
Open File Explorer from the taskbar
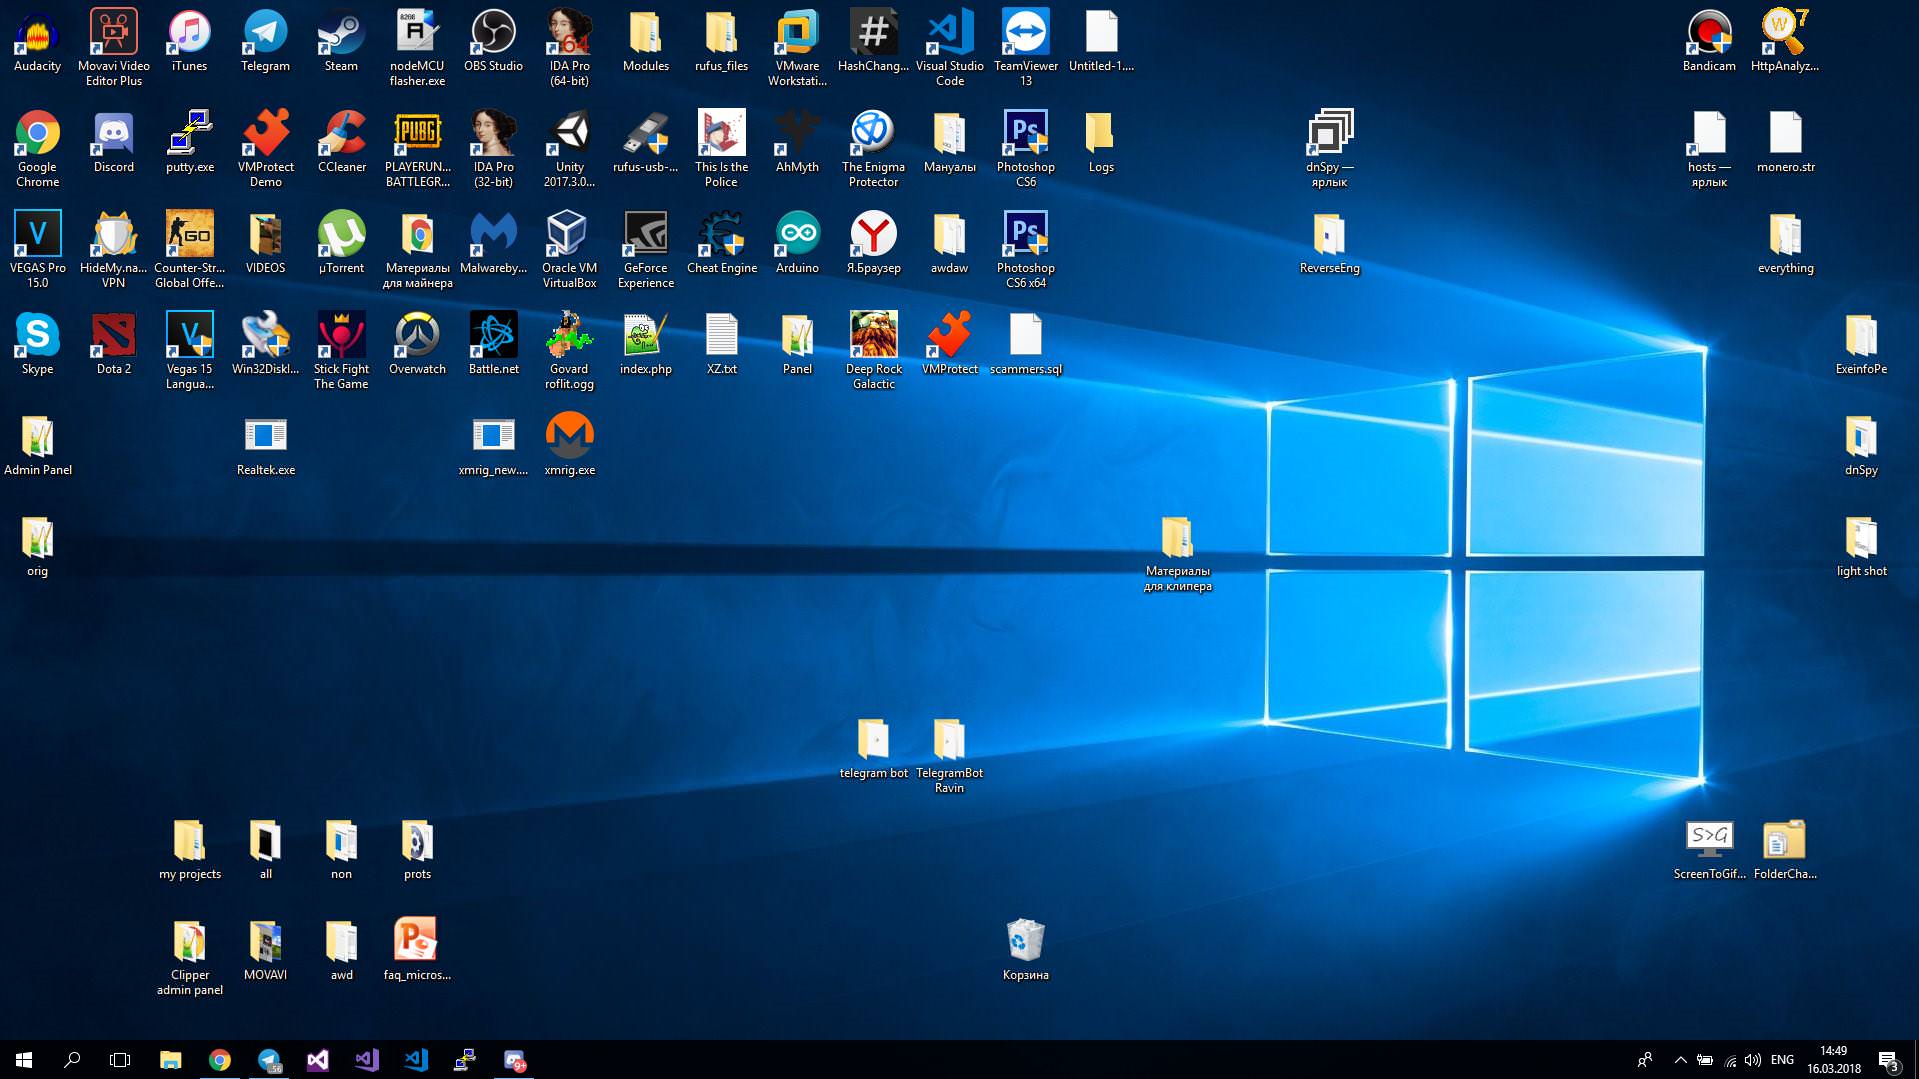coord(170,1059)
